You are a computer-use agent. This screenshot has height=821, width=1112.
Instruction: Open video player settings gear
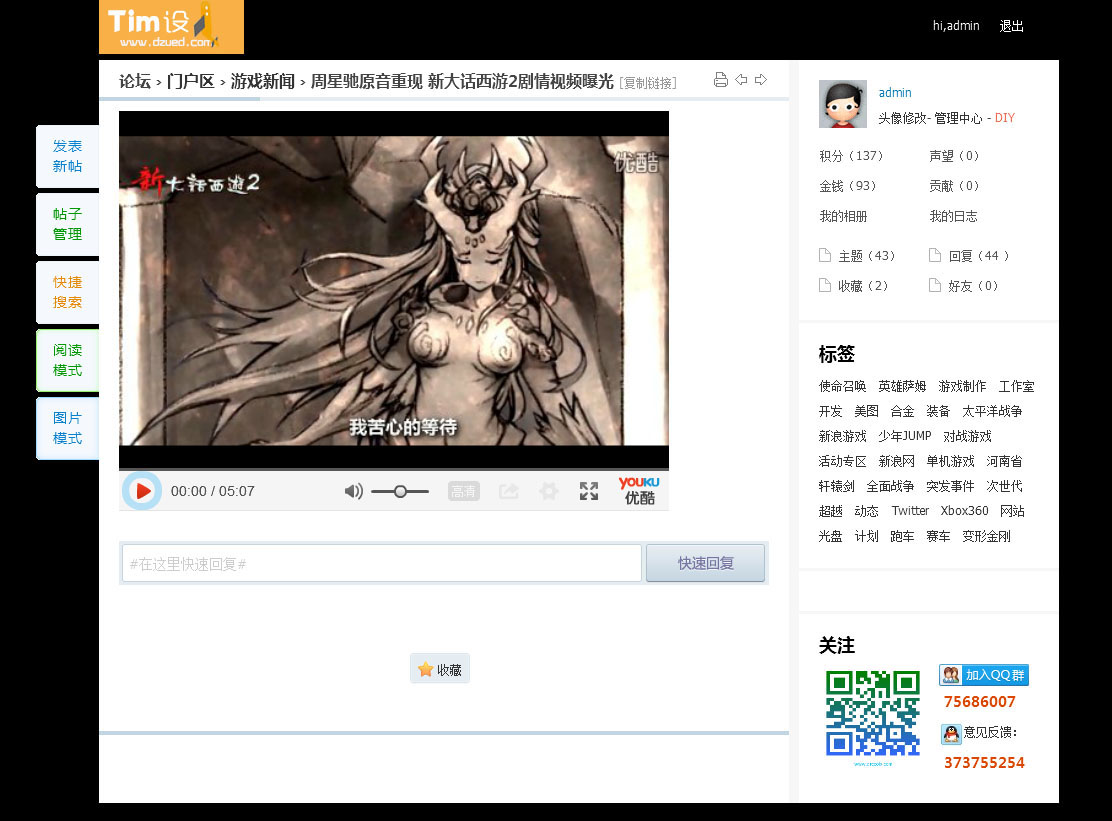(549, 491)
